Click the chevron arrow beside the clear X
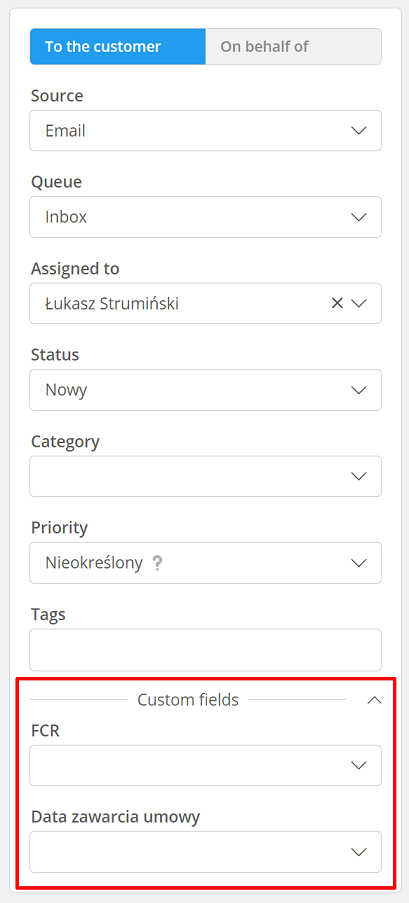 click(x=359, y=303)
